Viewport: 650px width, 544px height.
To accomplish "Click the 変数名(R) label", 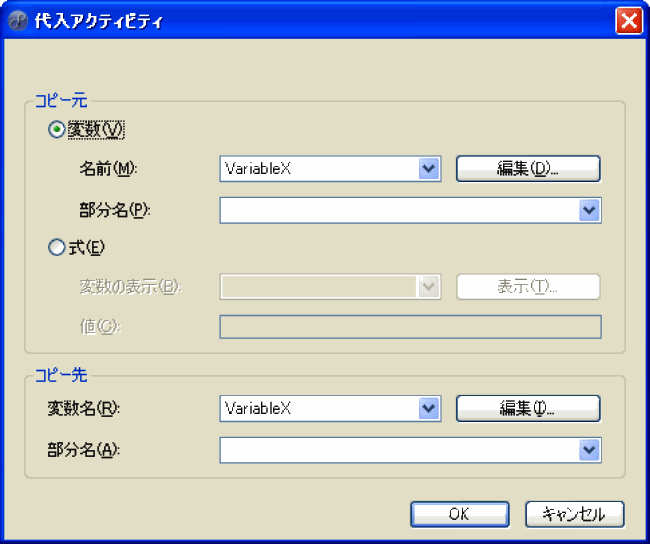I will tap(83, 408).
